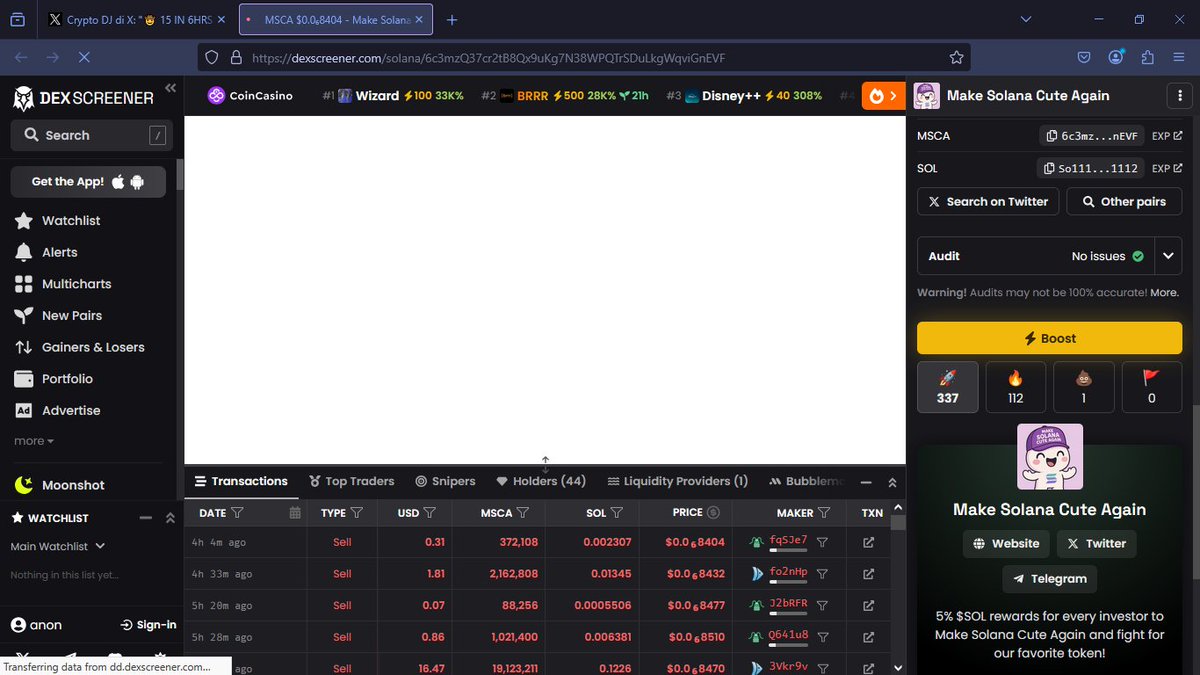The width and height of the screenshot is (1200, 675).
Task: Switch to the Top Traders tab
Action: (351, 481)
